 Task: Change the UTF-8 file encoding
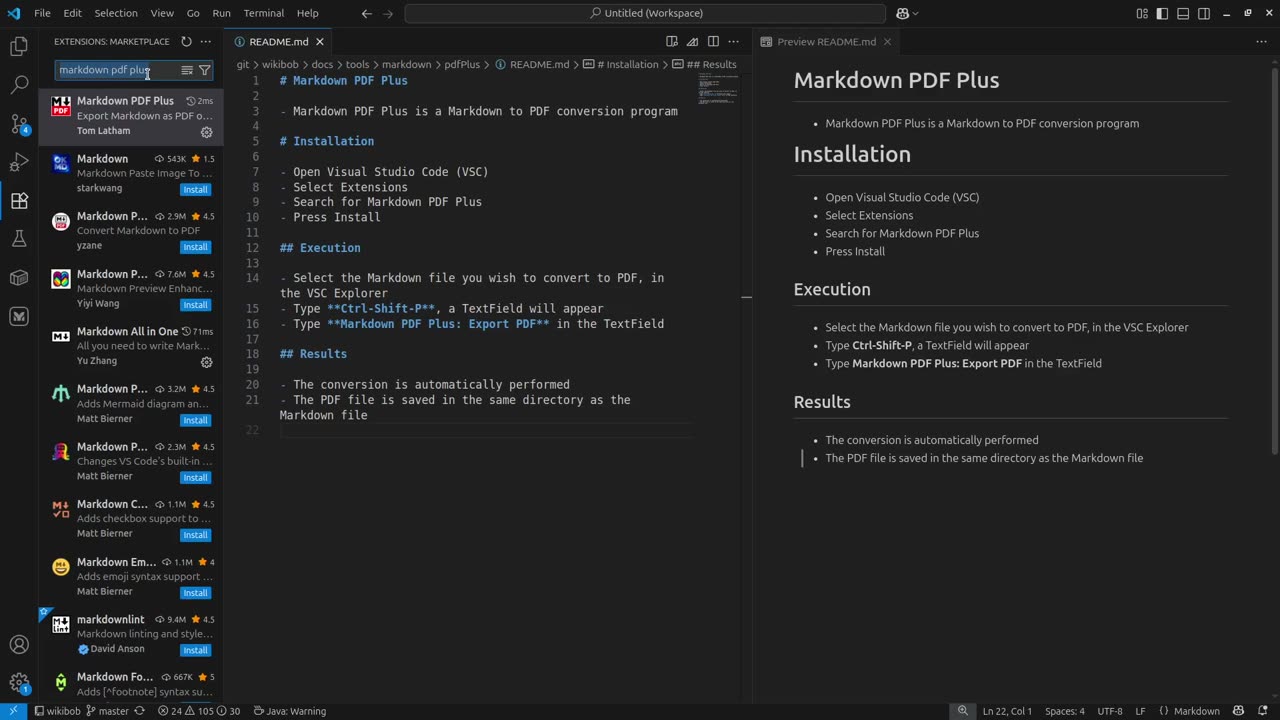point(1110,711)
